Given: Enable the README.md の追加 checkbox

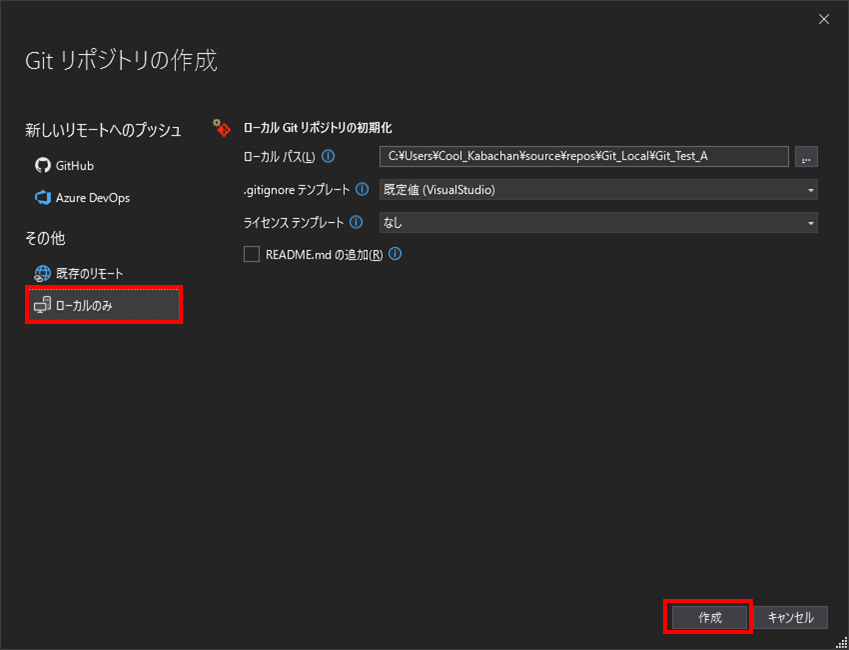Looking at the screenshot, I should (252, 254).
